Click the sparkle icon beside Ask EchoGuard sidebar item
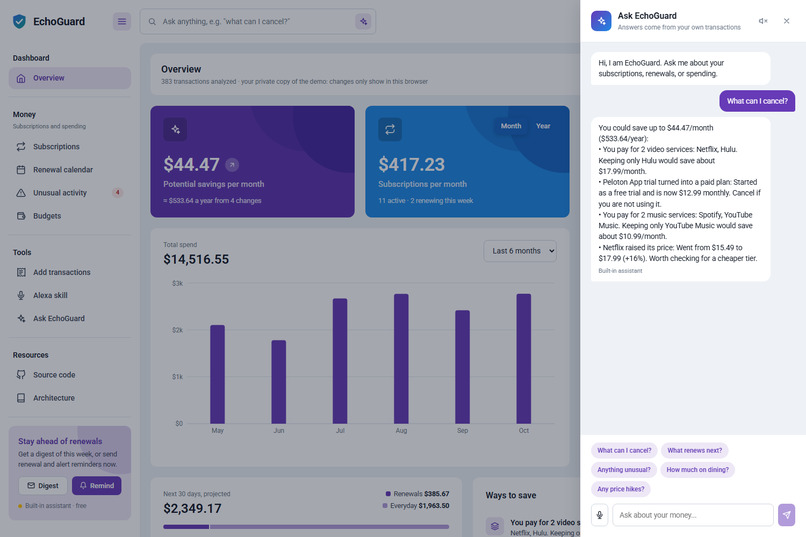806x537 pixels. click(21, 319)
